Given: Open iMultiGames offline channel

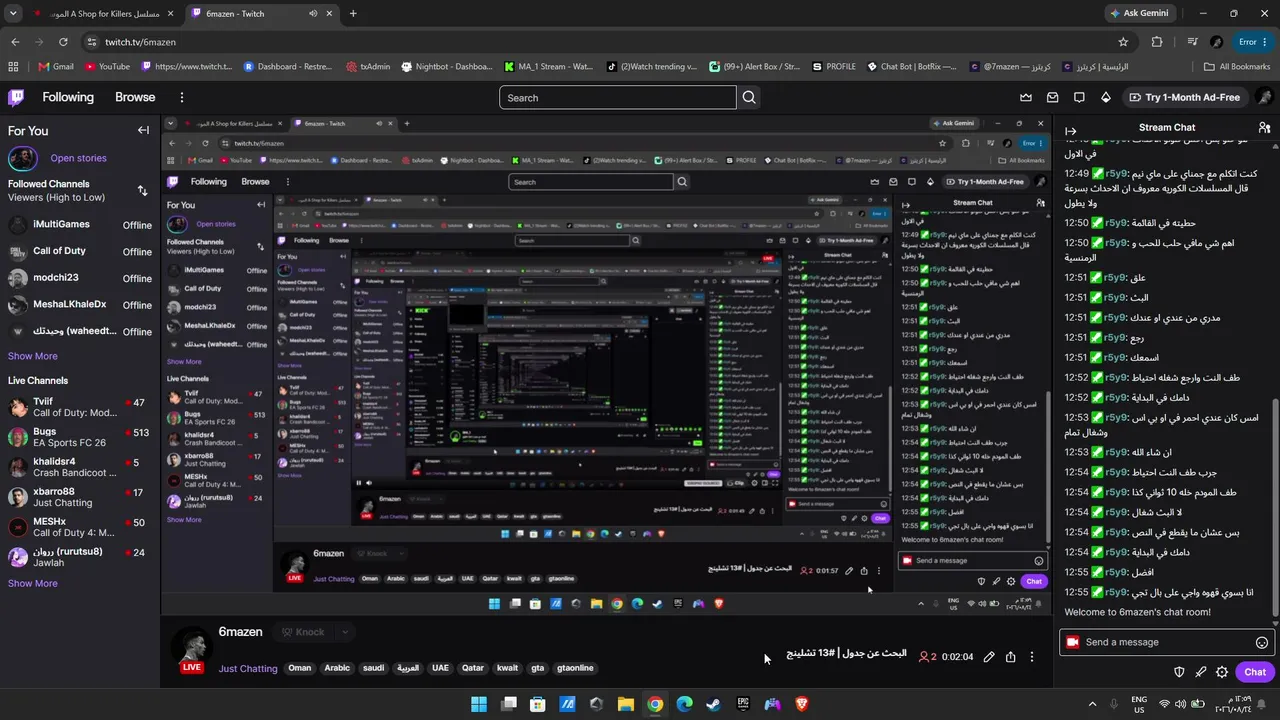Looking at the screenshot, I should [80, 225].
